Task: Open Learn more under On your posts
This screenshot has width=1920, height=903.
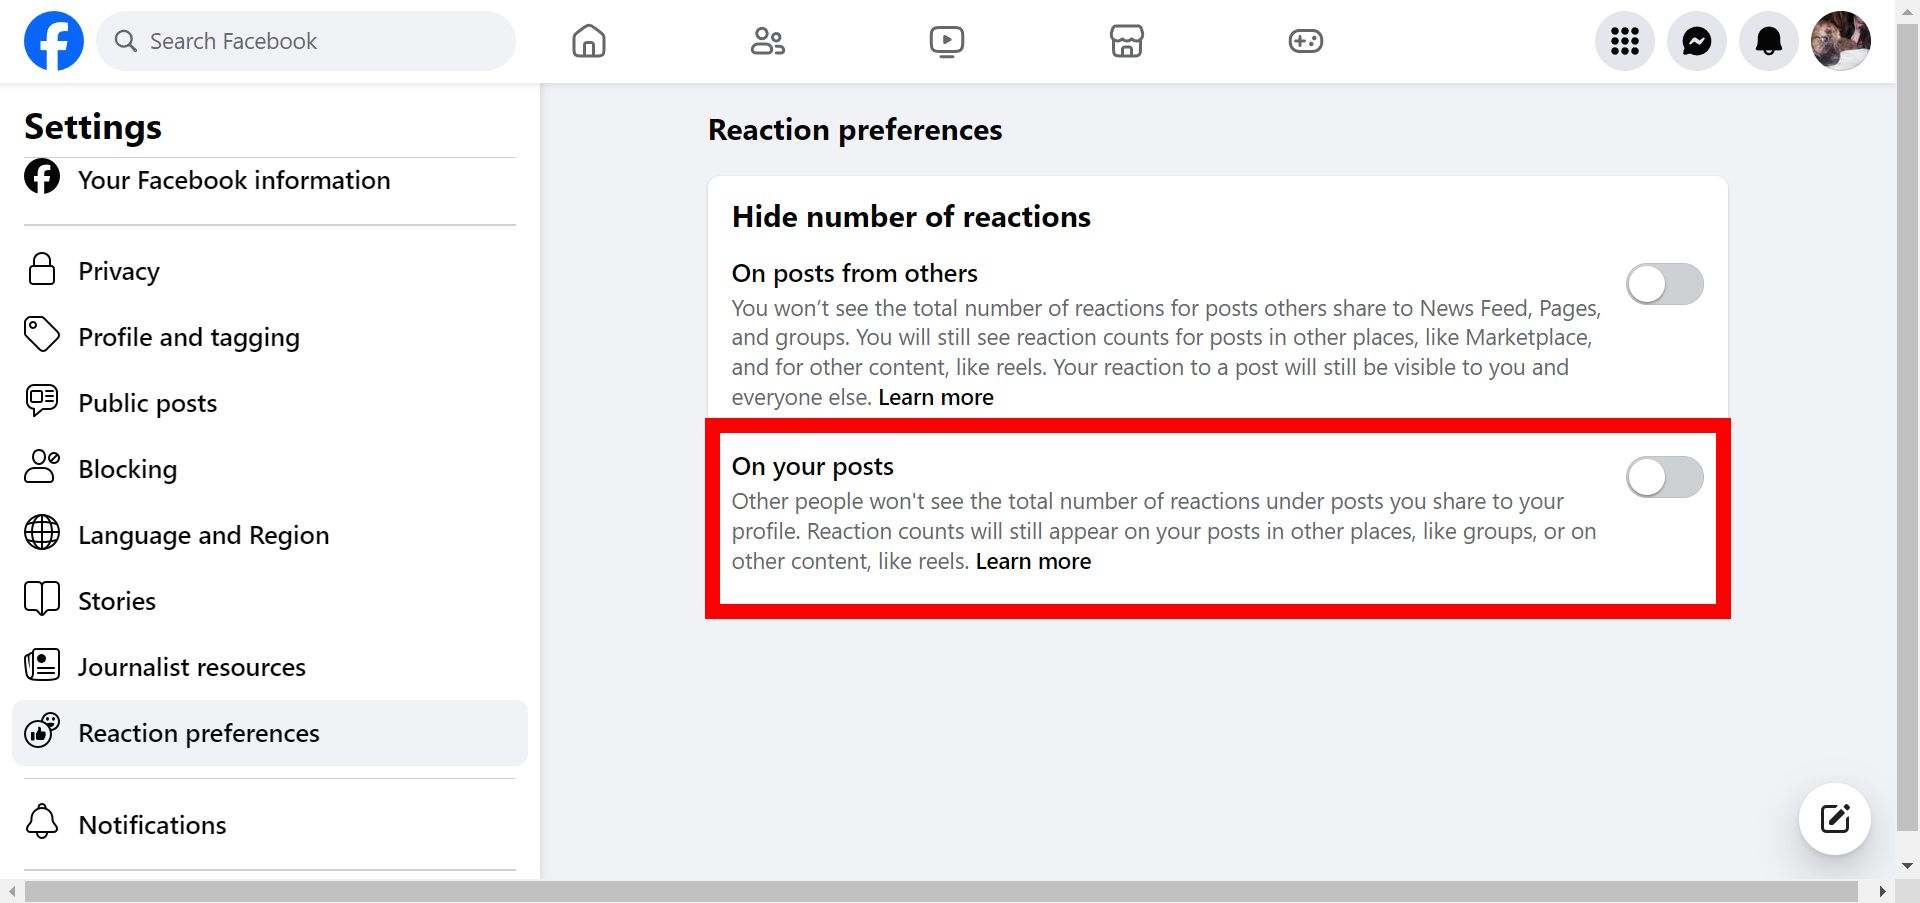Action: (1032, 561)
